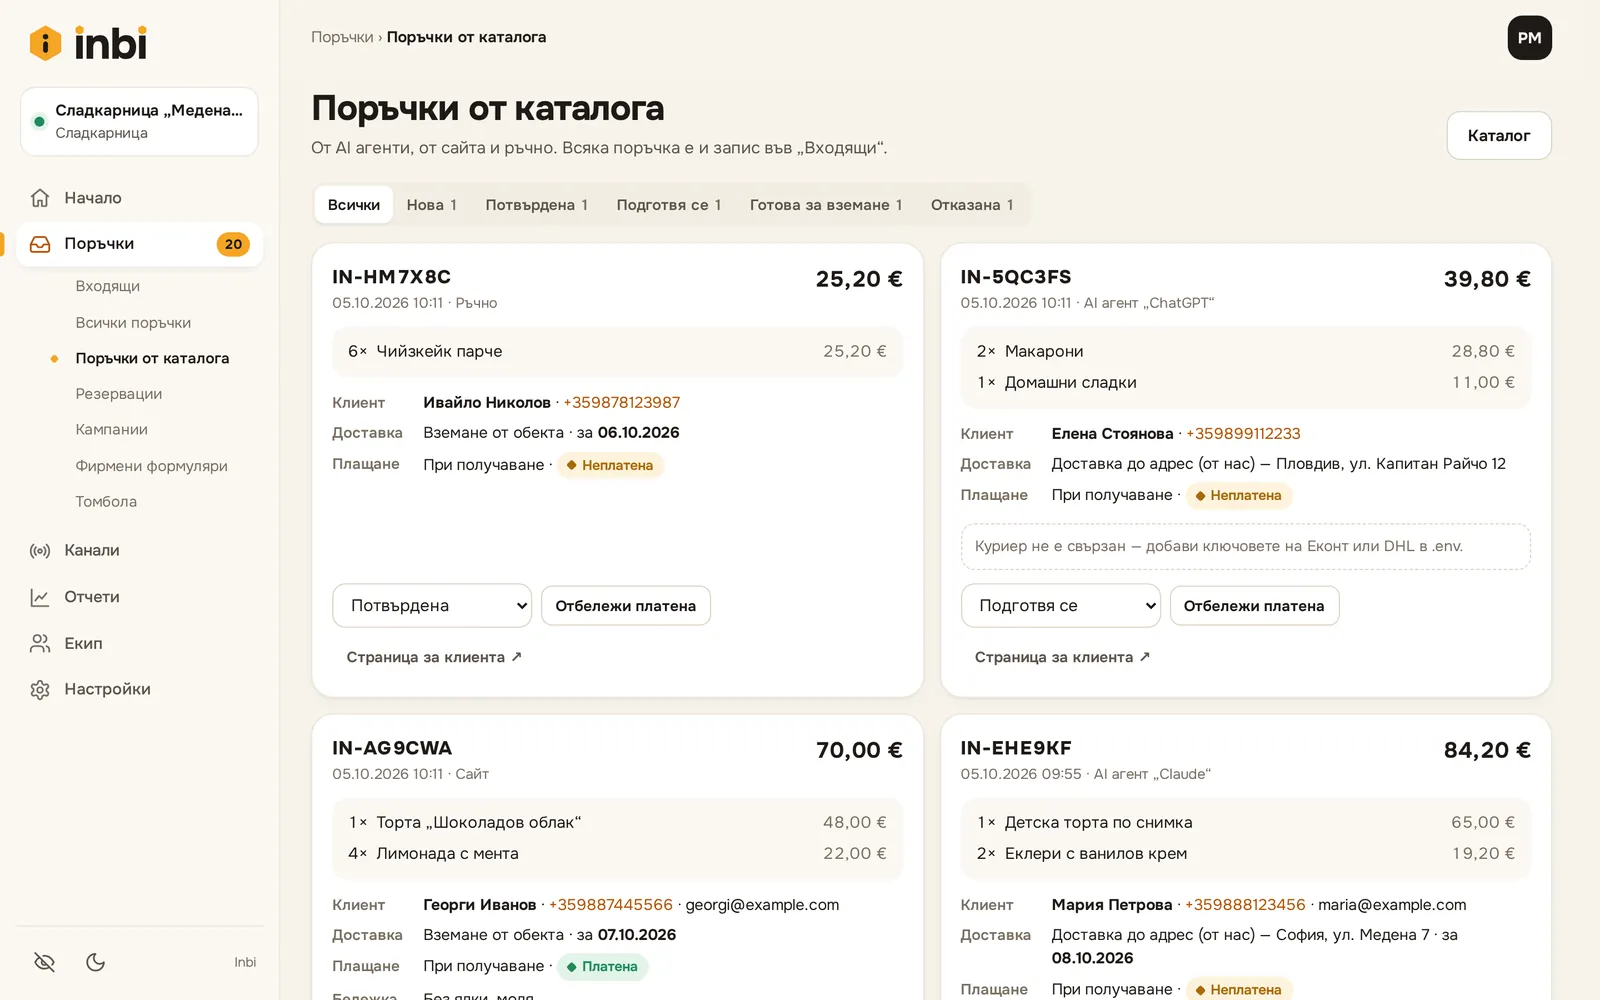Click the inbi logo icon
The image size is (1600, 1000).
(46, 43)
